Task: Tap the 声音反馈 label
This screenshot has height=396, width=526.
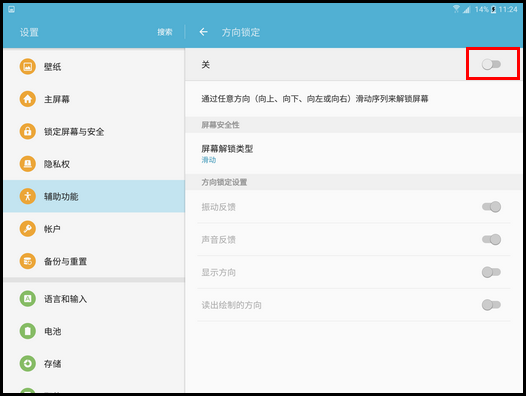Action: [x=218, y=240]
